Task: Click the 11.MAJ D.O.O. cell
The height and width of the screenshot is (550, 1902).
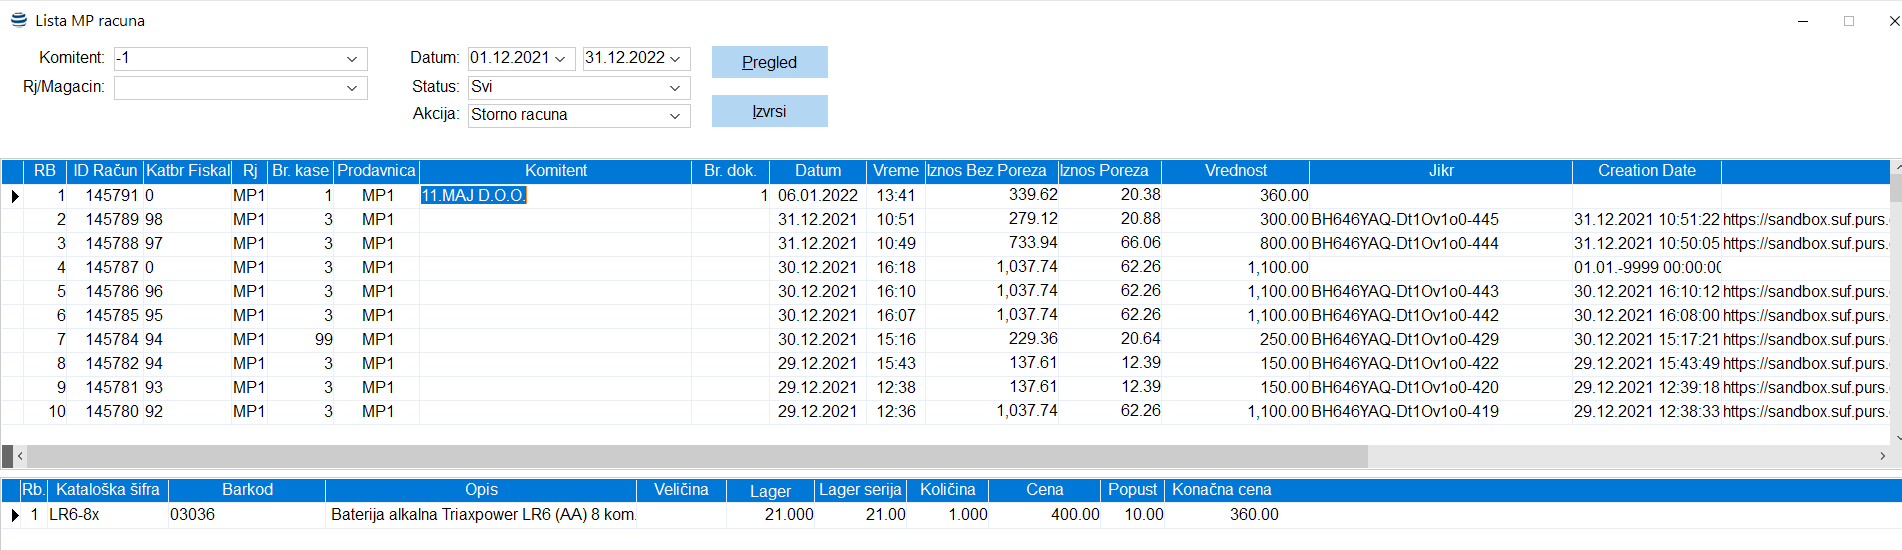Action: click(474, 195)
